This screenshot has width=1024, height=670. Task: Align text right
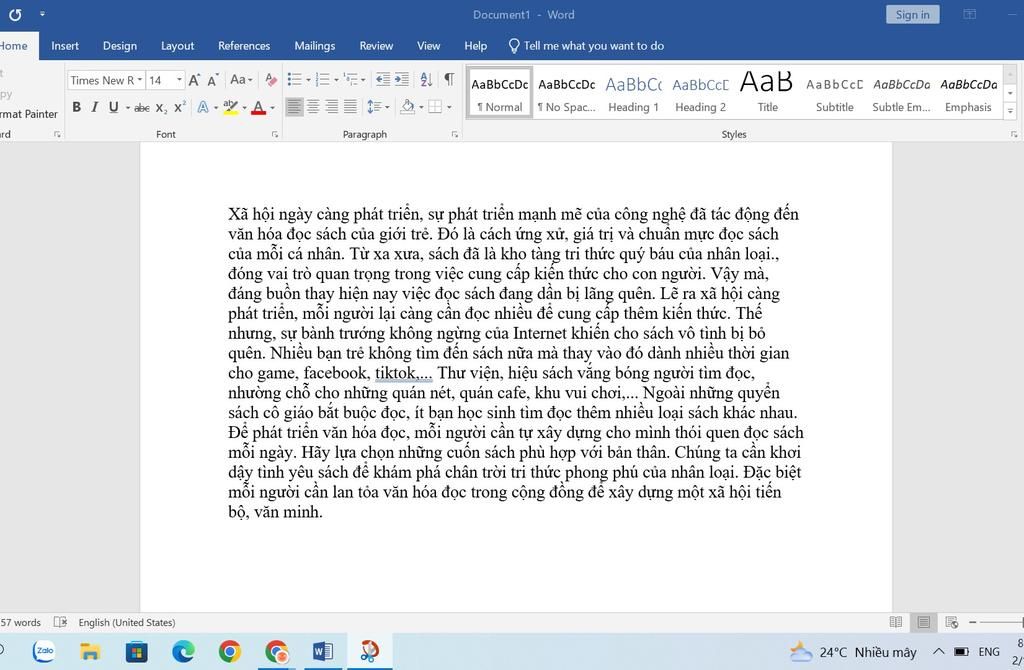pyautogui.click(x=332, y=107)
